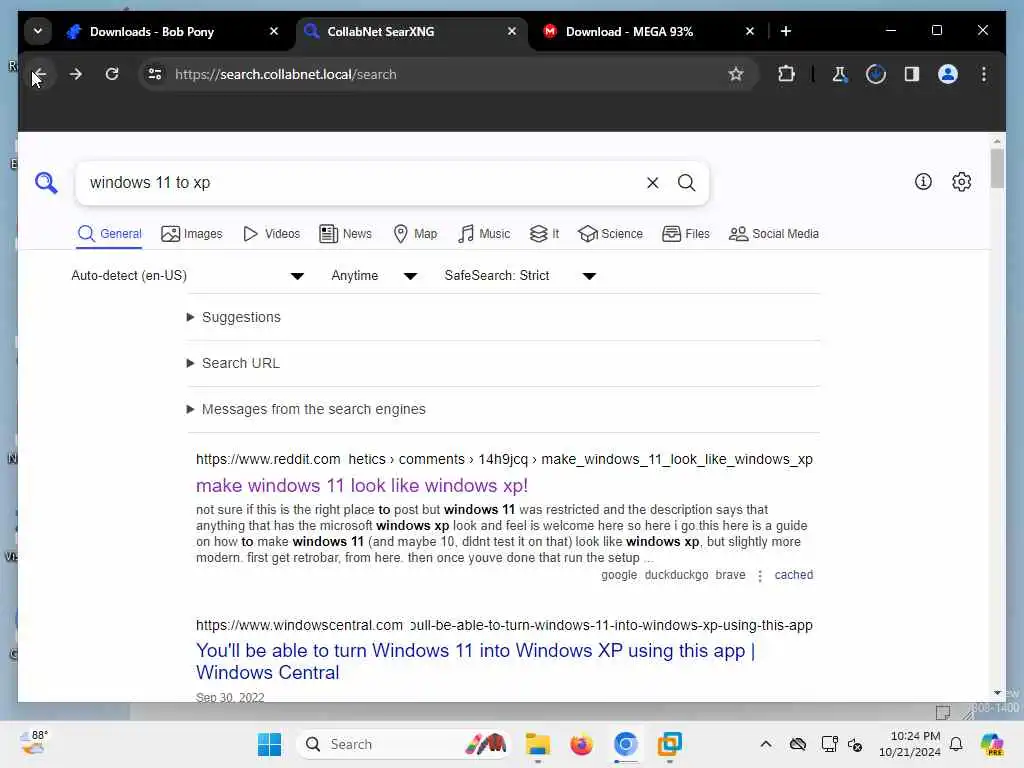1024x768 pixels.
Task: Close the CollabNet SearXNG tab
Action: (x=512, y=31)
